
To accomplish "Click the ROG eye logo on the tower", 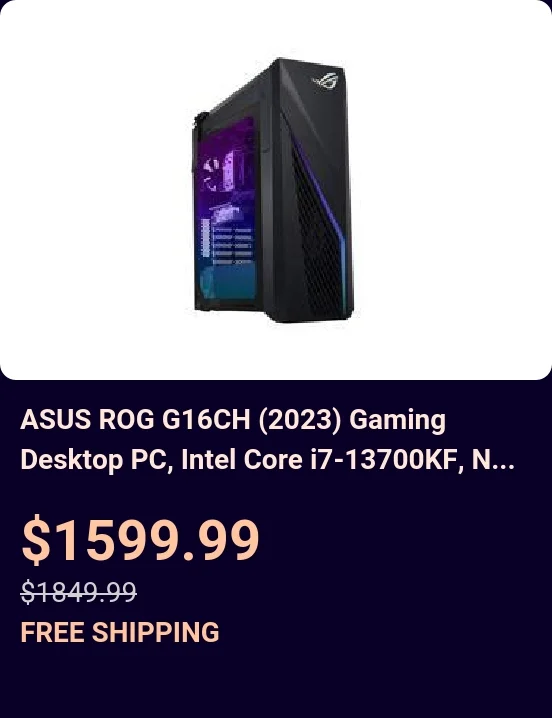I will tap(325, 81).
